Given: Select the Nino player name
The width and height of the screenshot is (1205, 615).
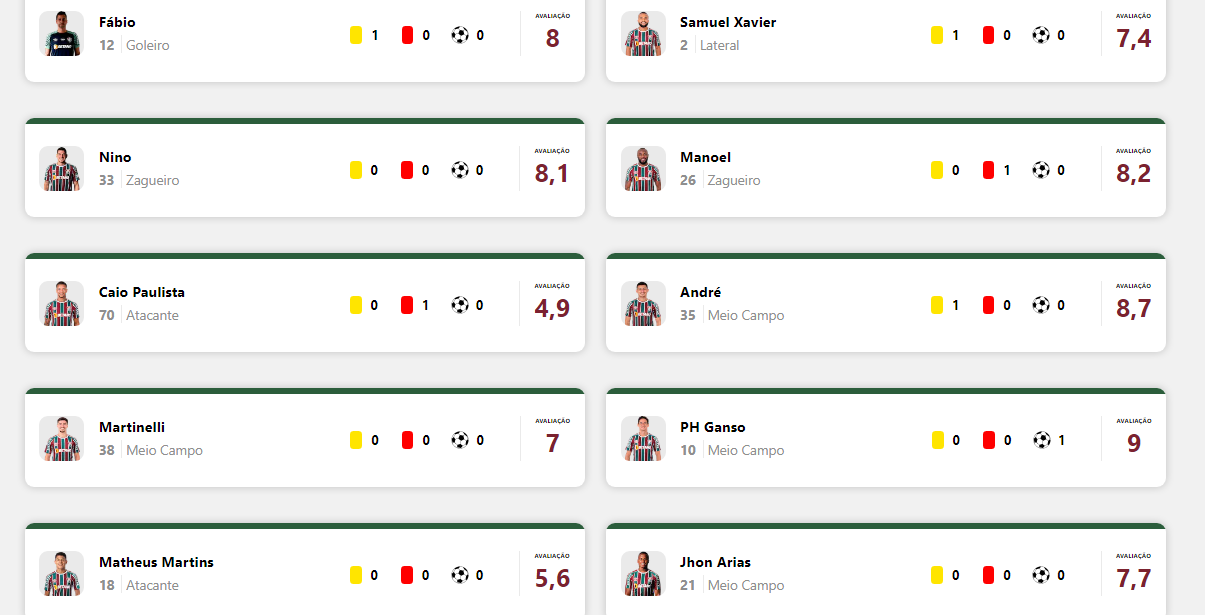Looking at the screenshot, I should click(x=115, y=157).
